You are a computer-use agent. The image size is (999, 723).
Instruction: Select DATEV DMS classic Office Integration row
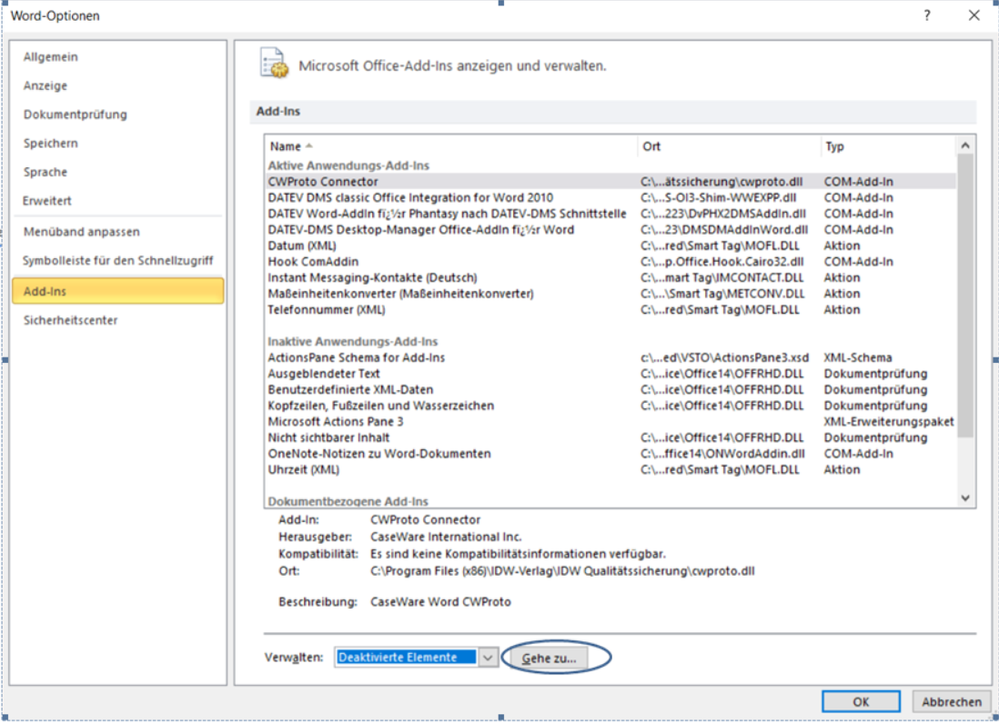610,197
